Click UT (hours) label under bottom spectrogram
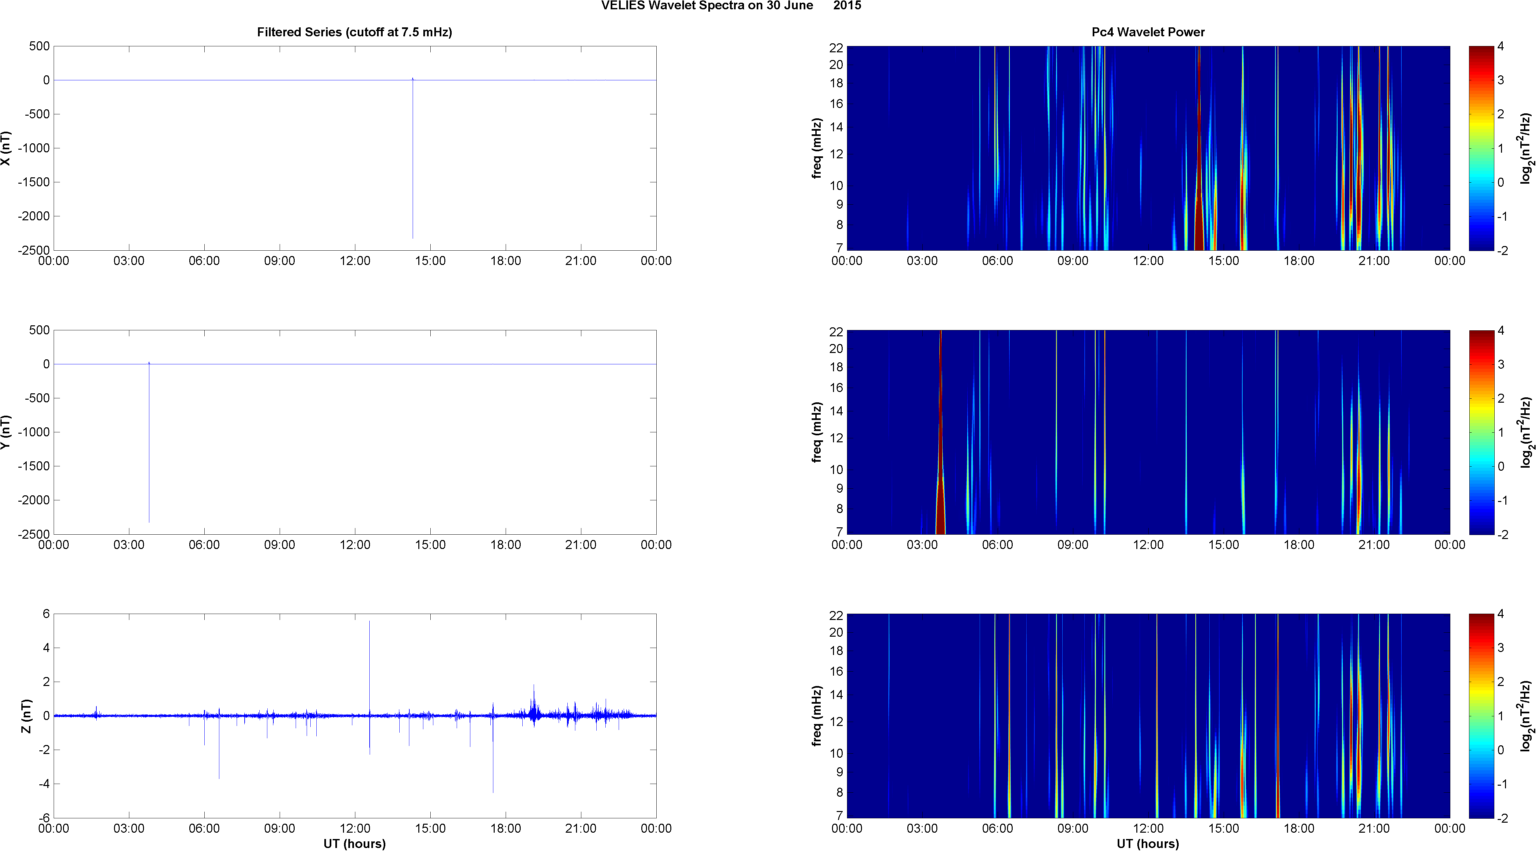 click(1147, 843)
